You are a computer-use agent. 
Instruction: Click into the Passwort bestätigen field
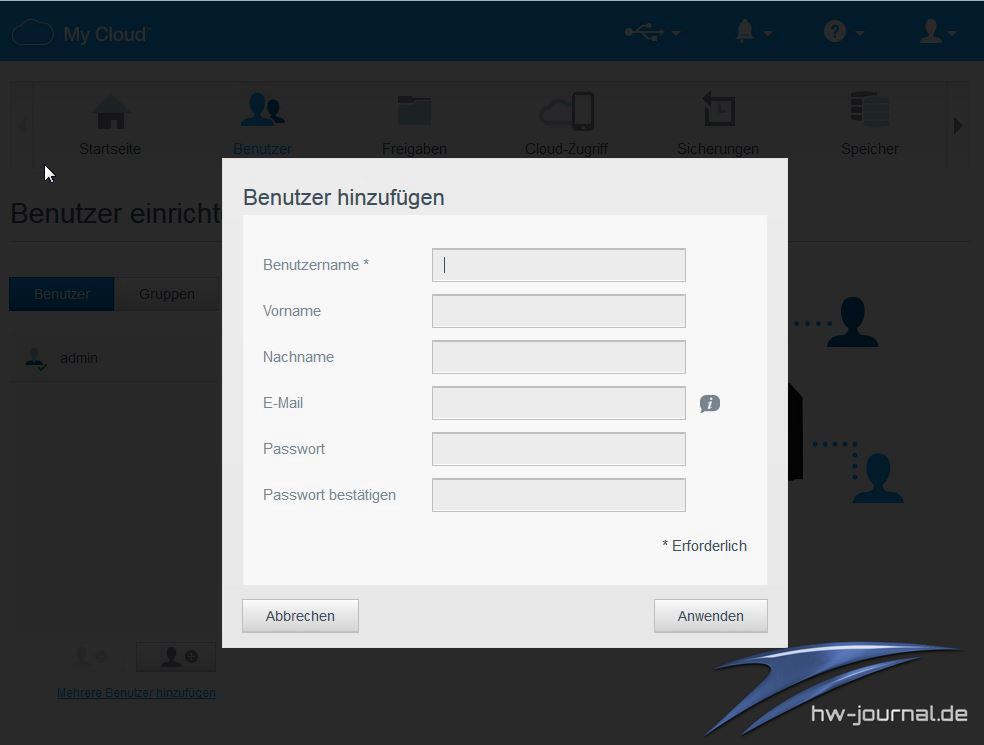[x=558, y=495]
